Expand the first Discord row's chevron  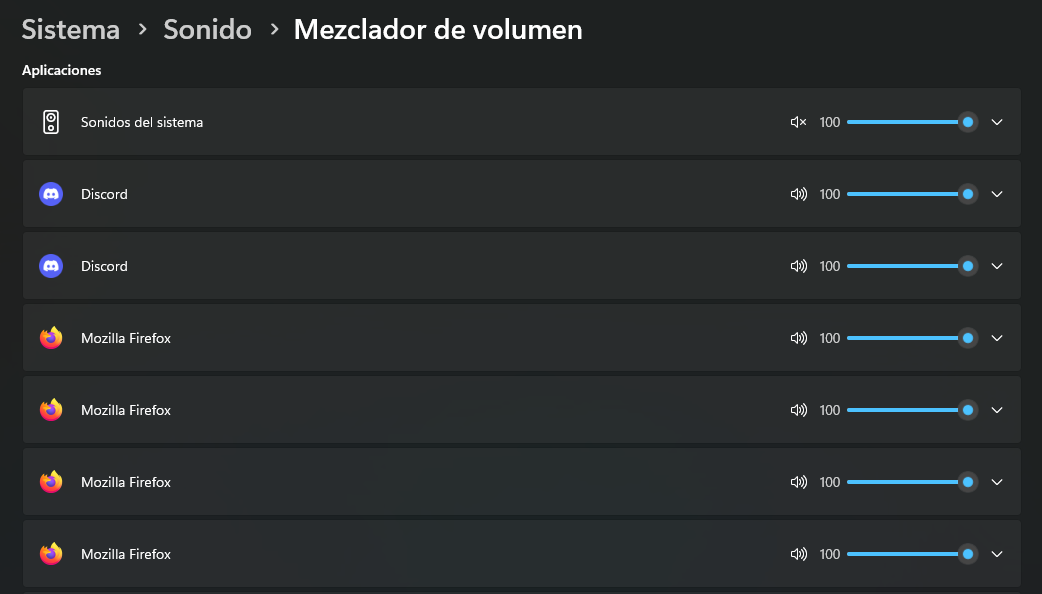point(996,194)
